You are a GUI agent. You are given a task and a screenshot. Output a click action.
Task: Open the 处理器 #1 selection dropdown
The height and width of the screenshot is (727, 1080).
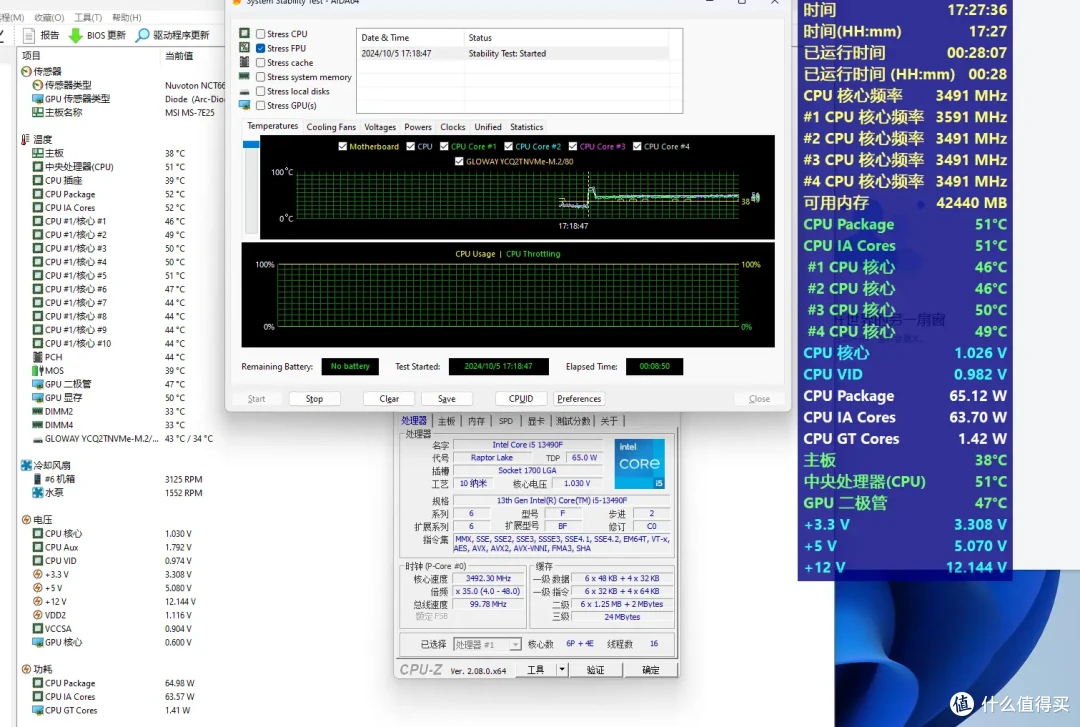487,644
